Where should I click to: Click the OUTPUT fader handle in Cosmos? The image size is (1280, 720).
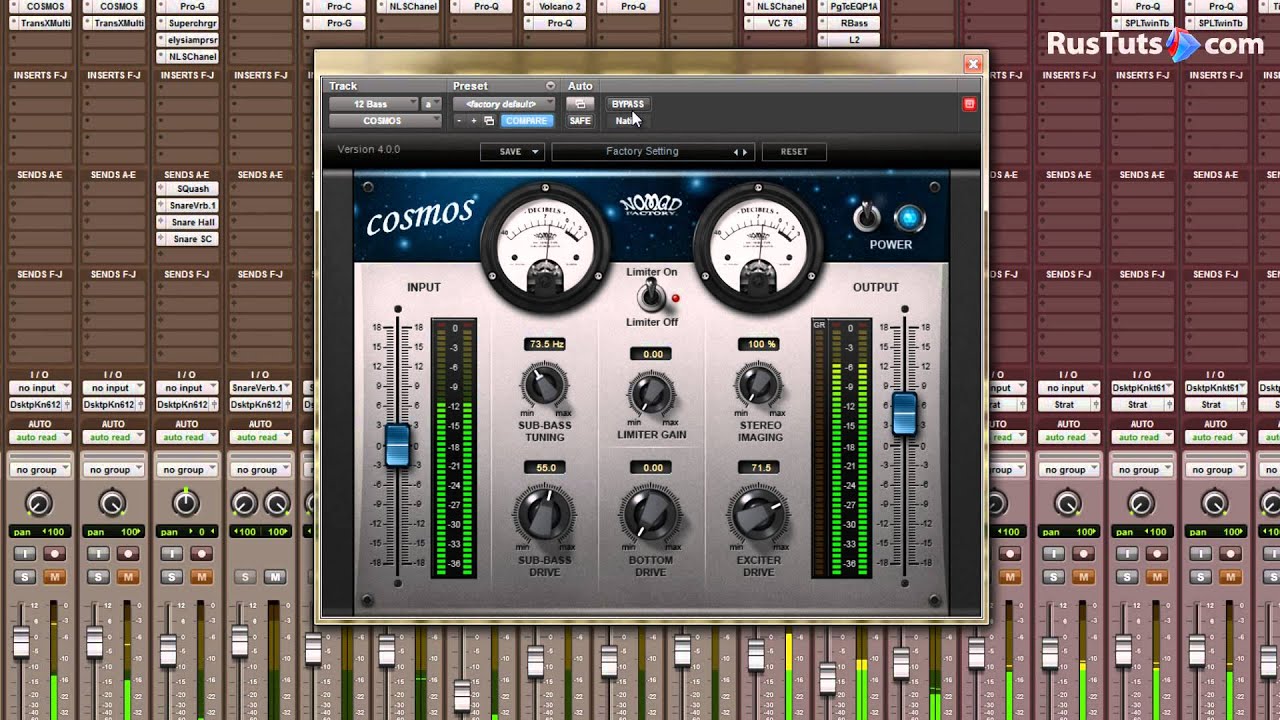click(905, 414)
